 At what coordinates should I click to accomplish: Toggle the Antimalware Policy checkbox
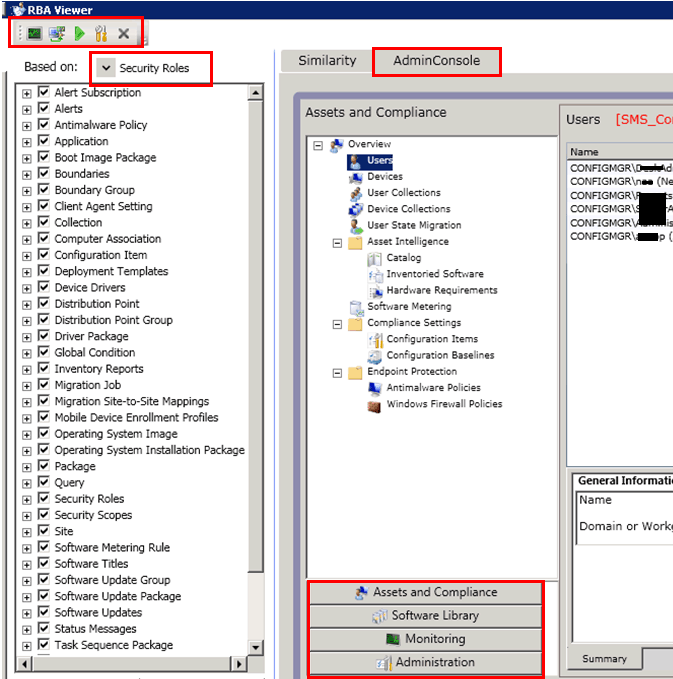pyautogui.click(x=44, y=124)
